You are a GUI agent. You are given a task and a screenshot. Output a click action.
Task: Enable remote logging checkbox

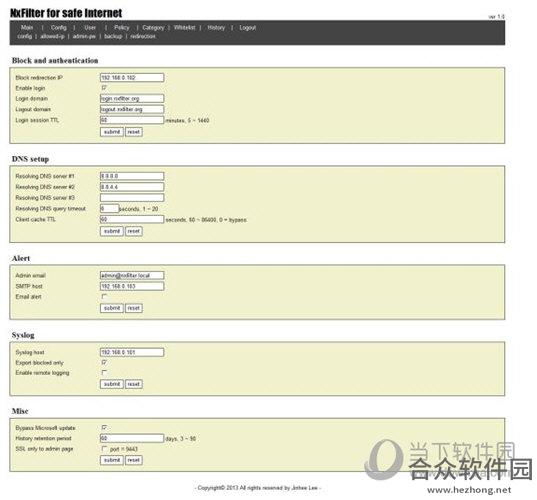click(104, 372)
